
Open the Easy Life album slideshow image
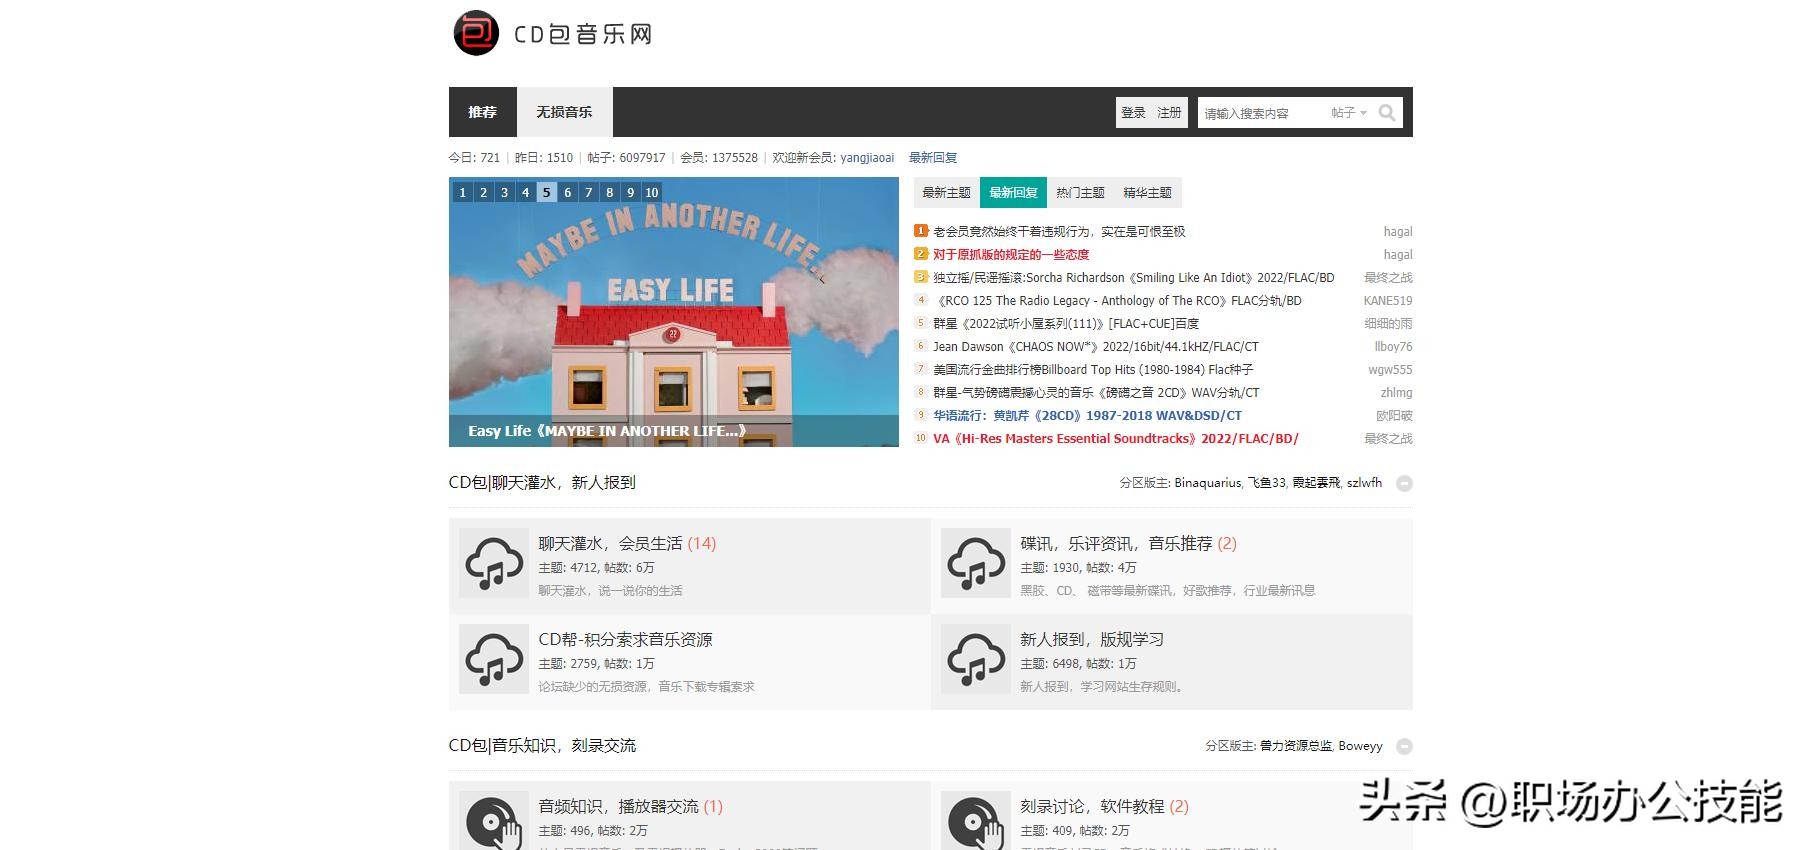[x=674, y=312]
